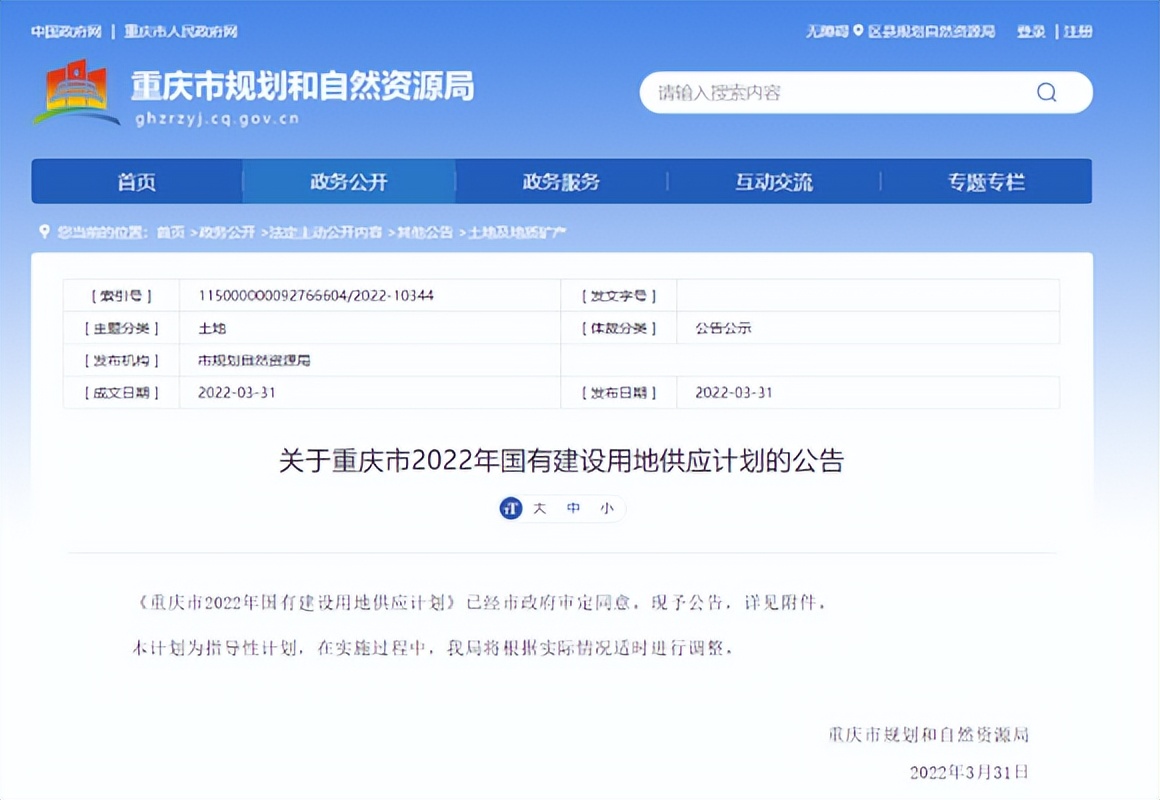Click the 无障碍 accessibility link
This screenshot has width=1160, height=800.
pyautogui.click(x=826, y=31)
